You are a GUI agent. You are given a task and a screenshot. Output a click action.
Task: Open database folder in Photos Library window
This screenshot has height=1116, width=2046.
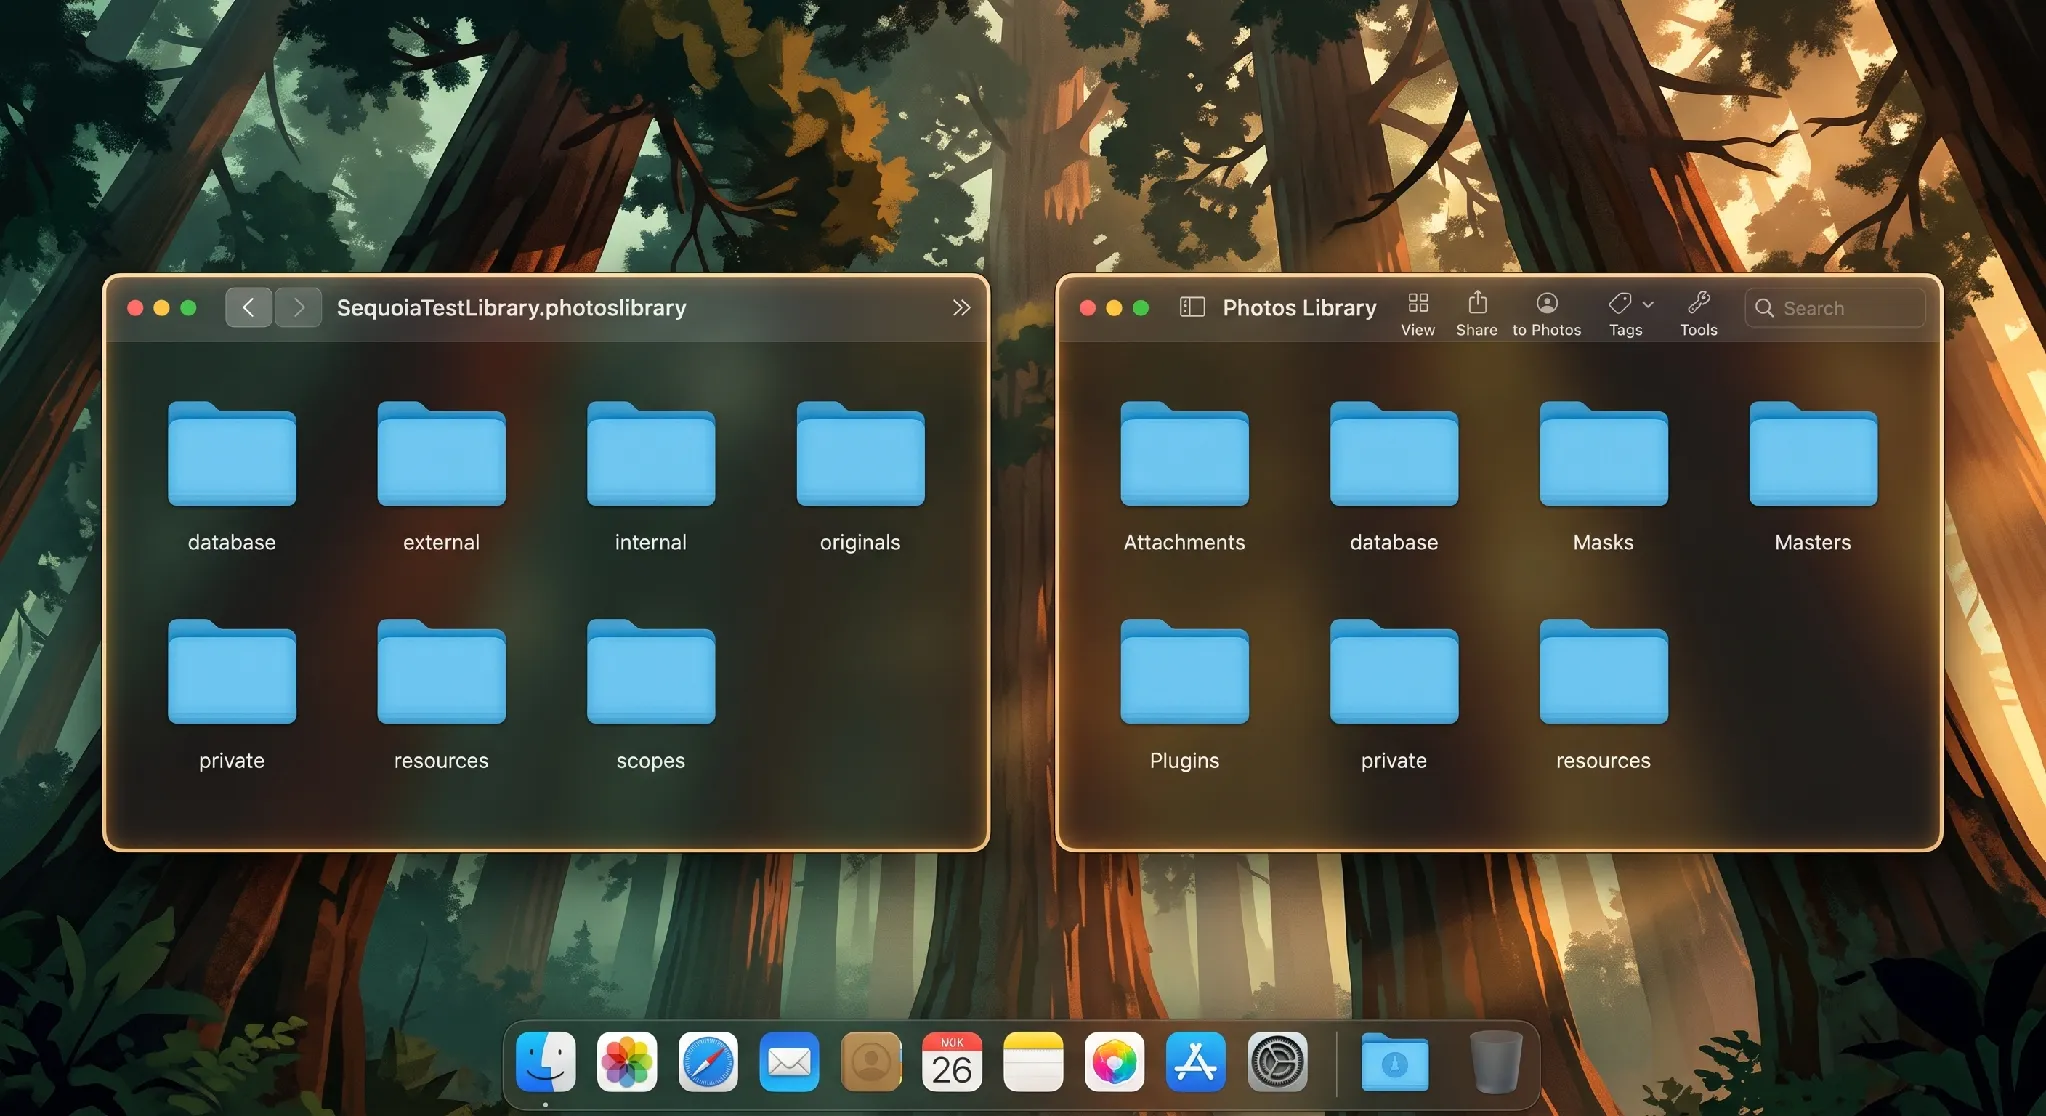(1394, 454)
